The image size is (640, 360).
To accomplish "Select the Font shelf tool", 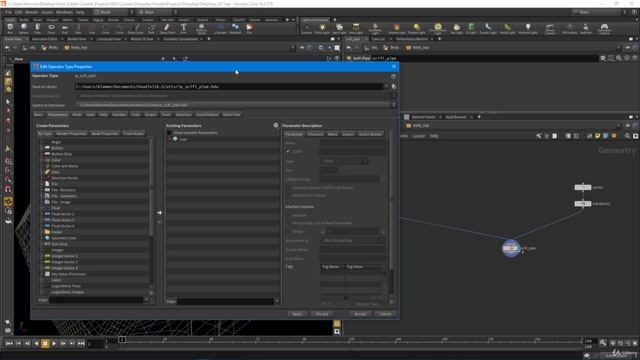I will tap(183, 28).
